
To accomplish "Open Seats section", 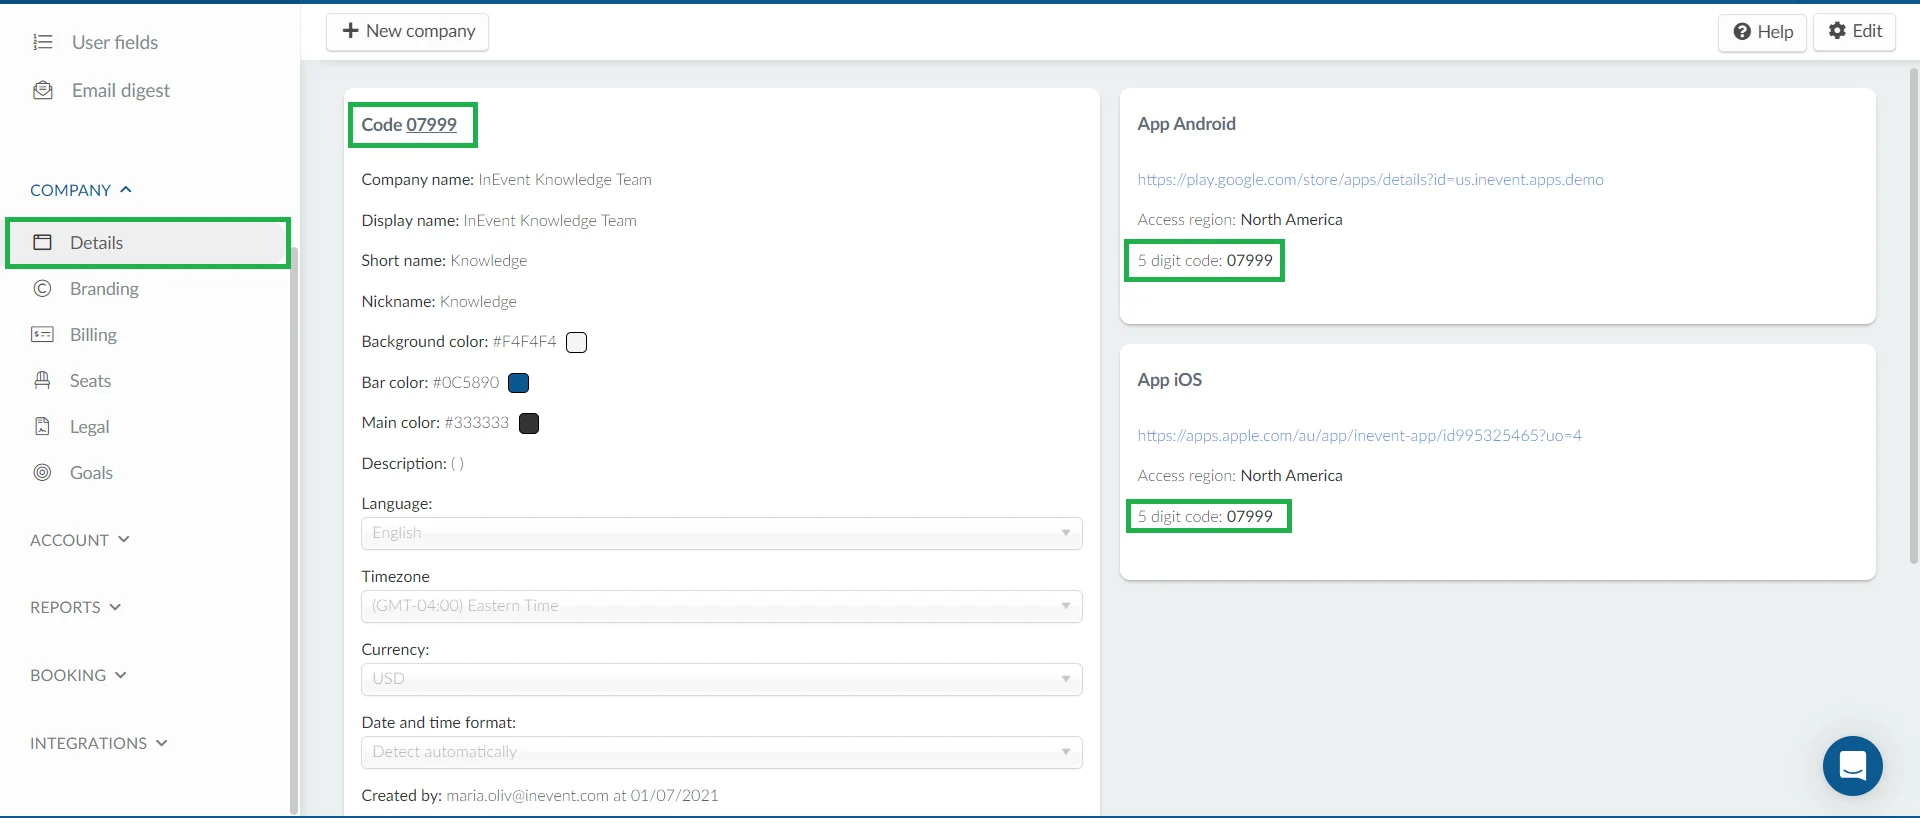I will click(x=90, y=380).
